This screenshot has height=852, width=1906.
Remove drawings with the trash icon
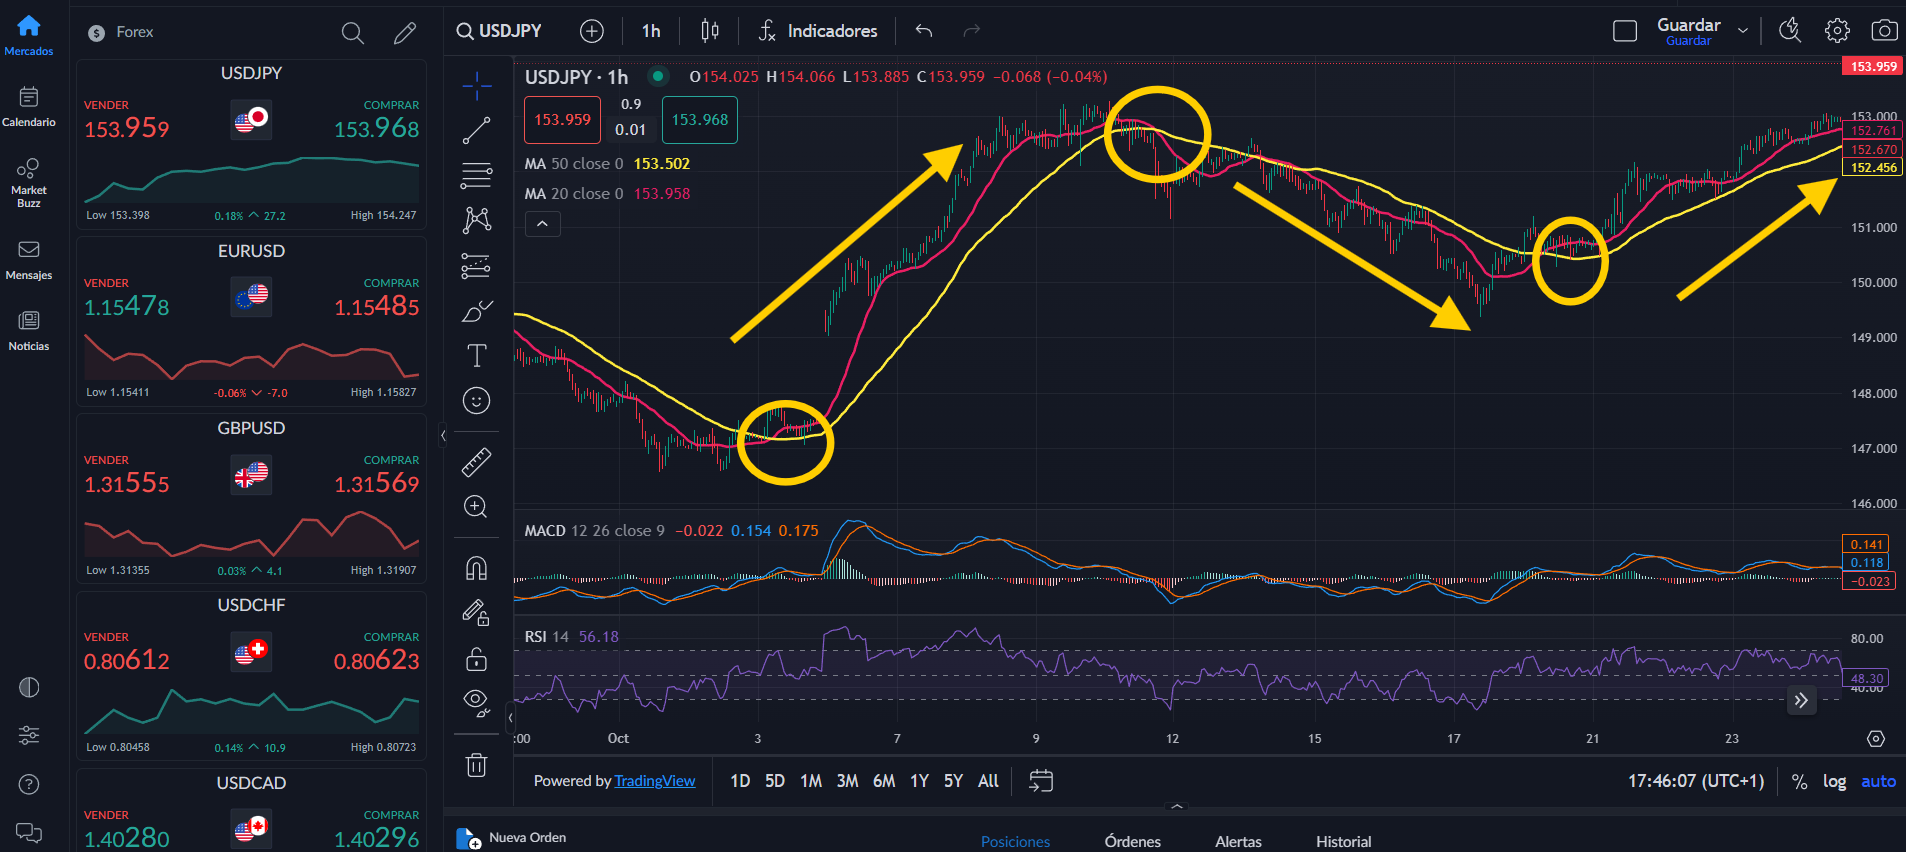click(x=477, y=765)
